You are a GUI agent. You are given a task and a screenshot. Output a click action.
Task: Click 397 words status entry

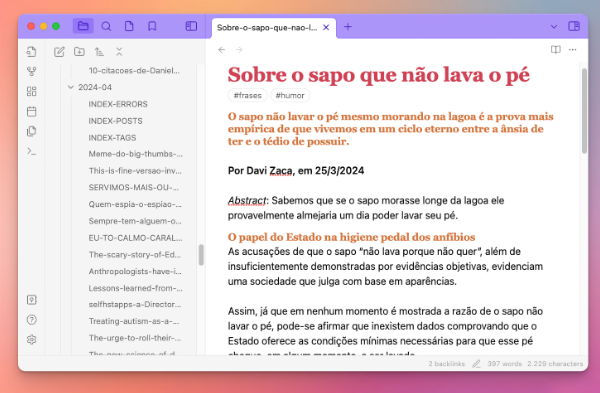504,364
